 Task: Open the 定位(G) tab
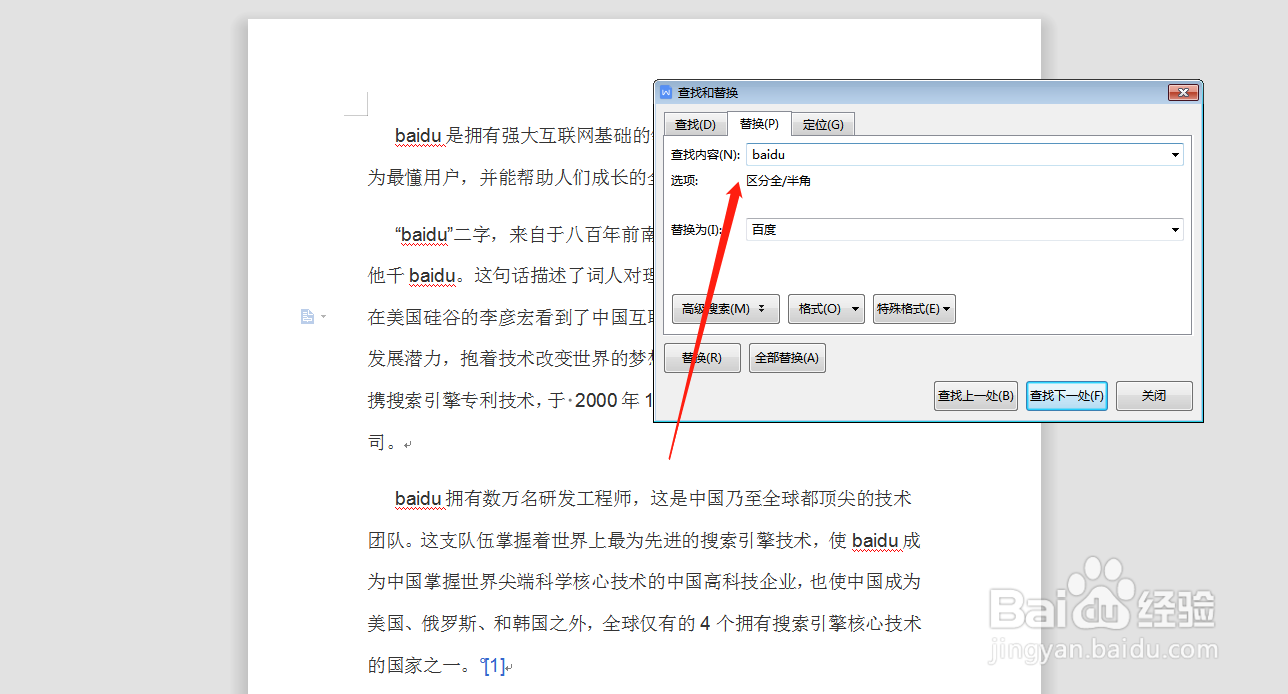[x=823, y=125]
